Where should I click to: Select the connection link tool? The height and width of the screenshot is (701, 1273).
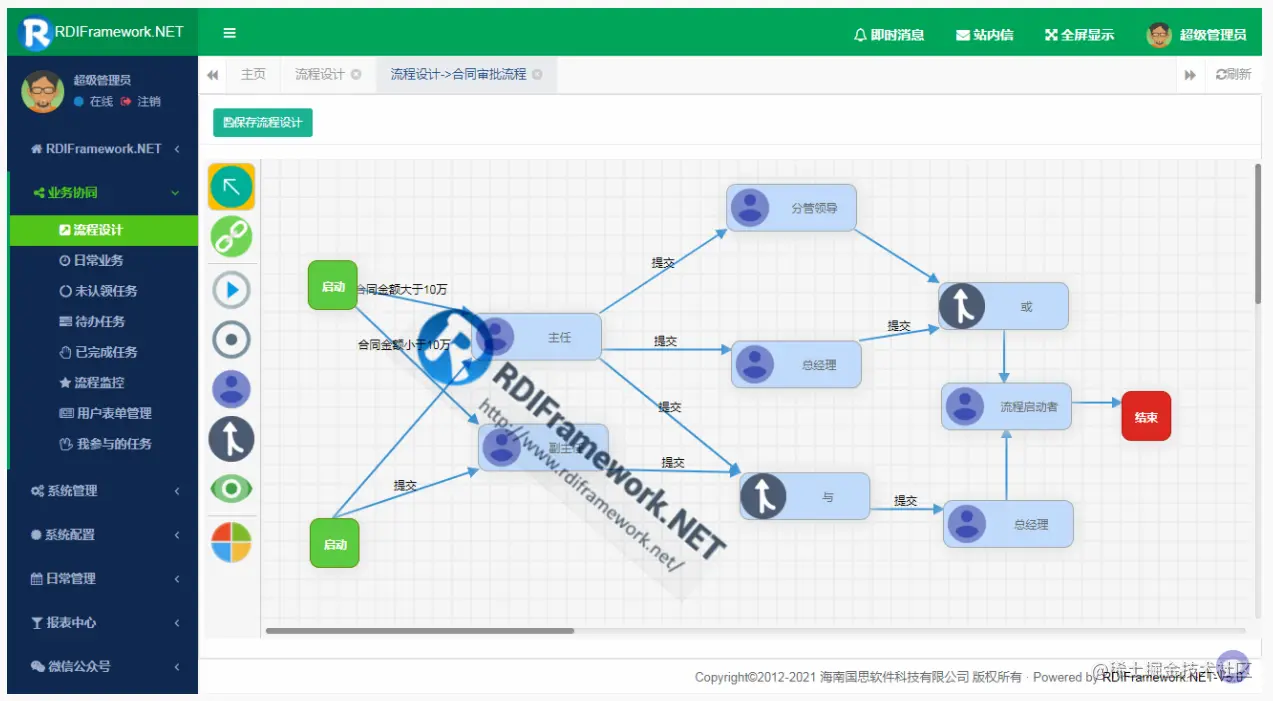pyautogui.click(x=231, y=237)
